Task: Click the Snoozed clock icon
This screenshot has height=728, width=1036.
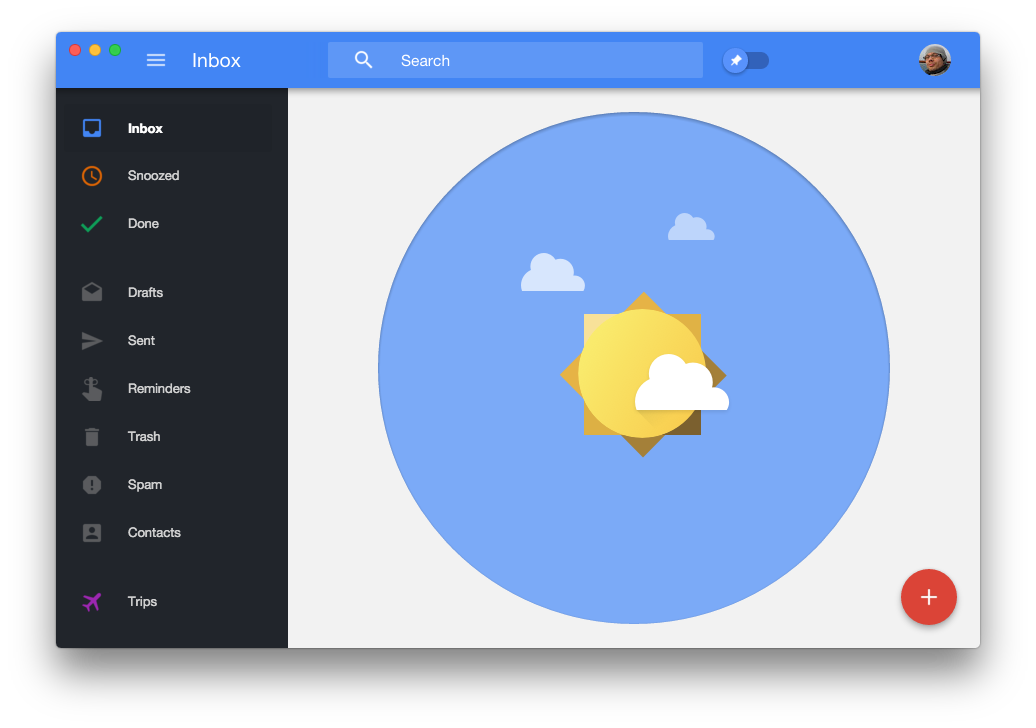Action: coord(92,176)
